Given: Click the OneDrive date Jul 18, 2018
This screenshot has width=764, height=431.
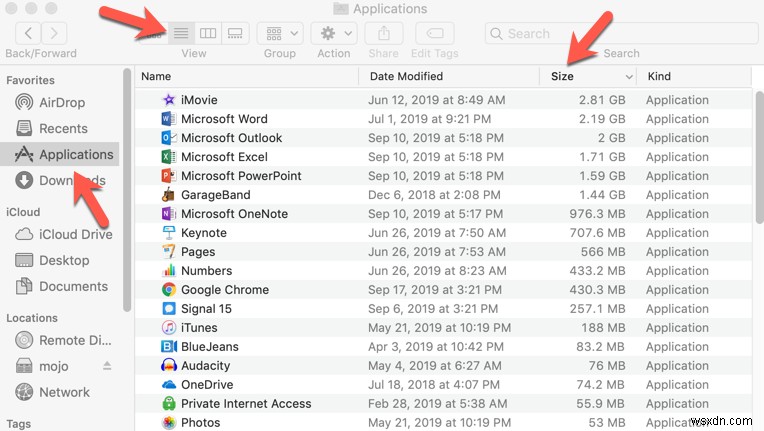Looking at the screenshot, I should click(x=434, y=385).
